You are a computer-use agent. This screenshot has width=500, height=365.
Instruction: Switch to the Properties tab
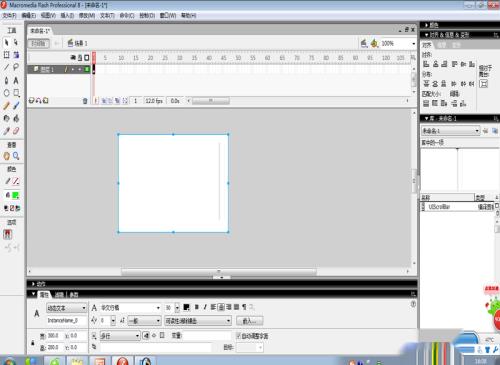pos(44,295)
